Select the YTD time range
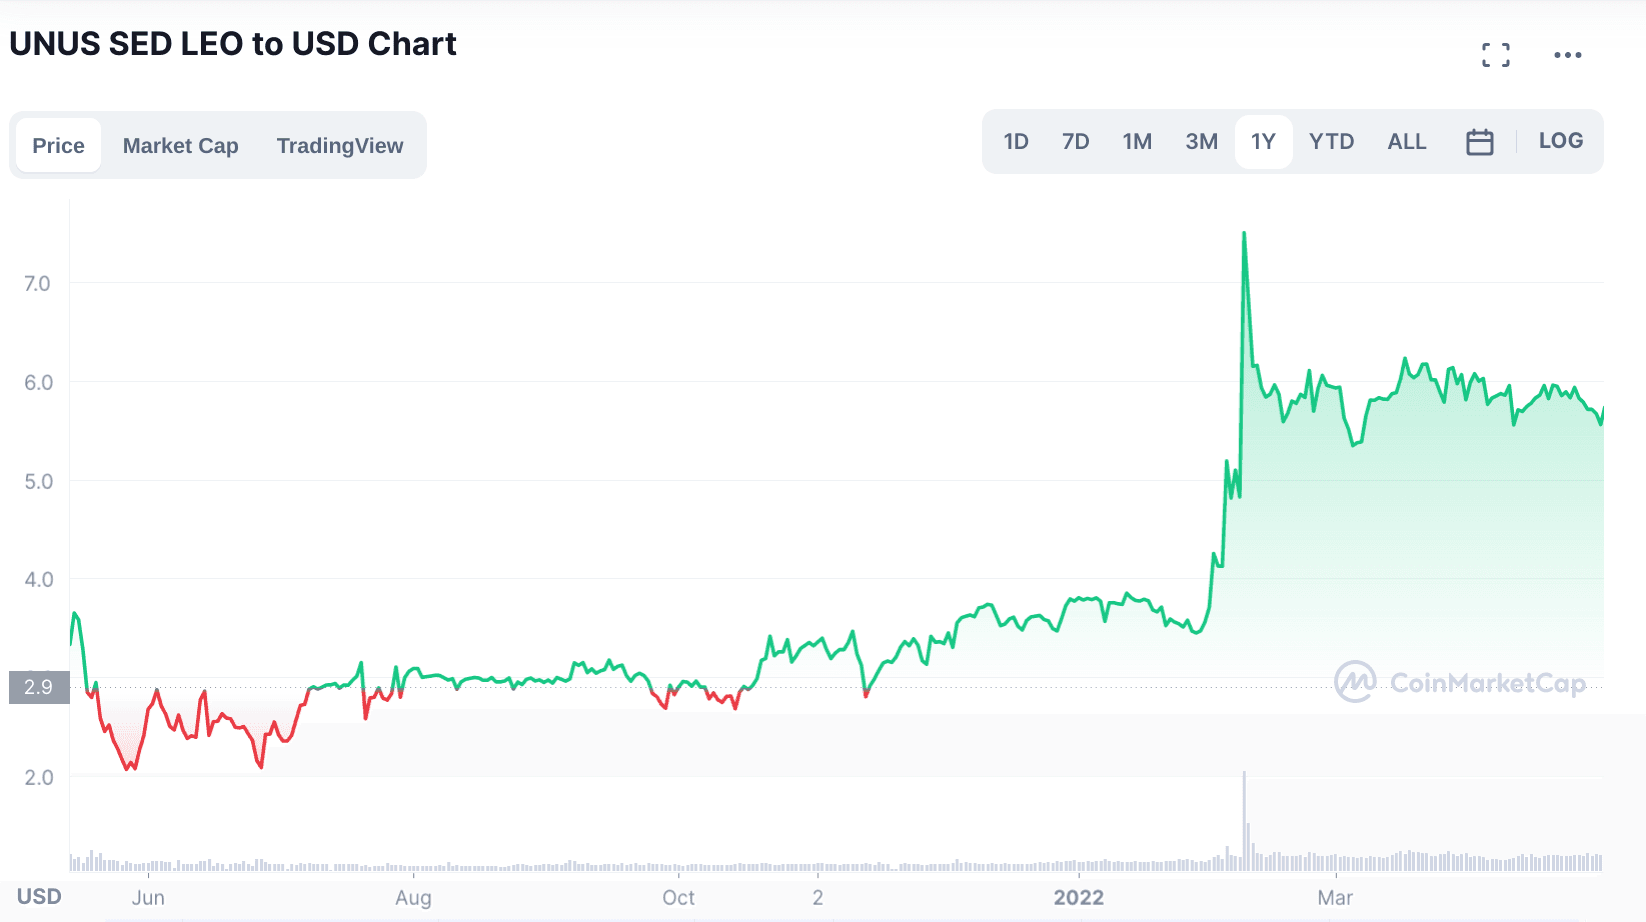The image size is (1646, 922). (1331, 142)
